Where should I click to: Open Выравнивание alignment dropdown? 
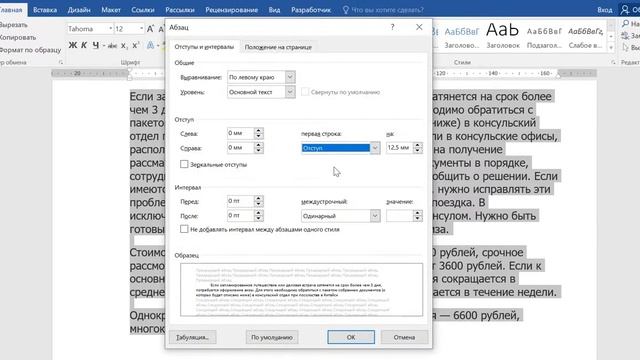[290, 77]
